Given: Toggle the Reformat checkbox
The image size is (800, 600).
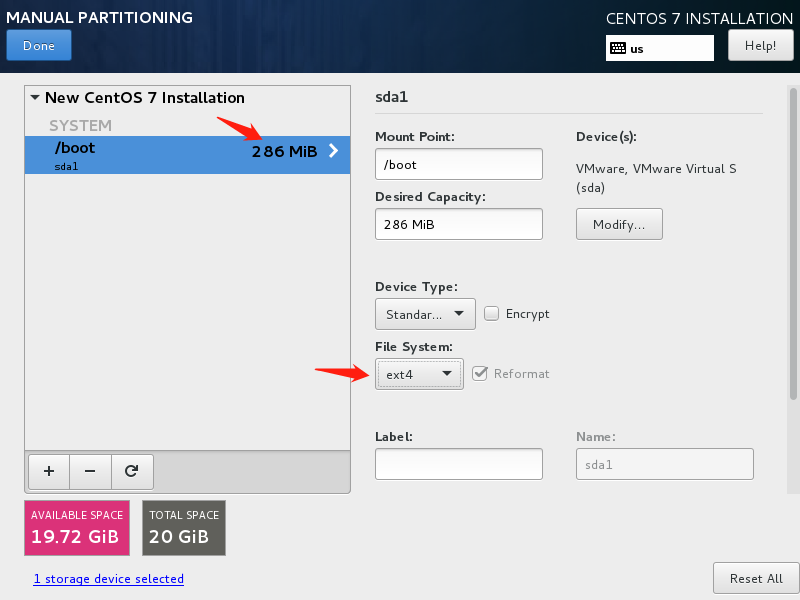Looking at the screenshot, I should click(480, 373).
